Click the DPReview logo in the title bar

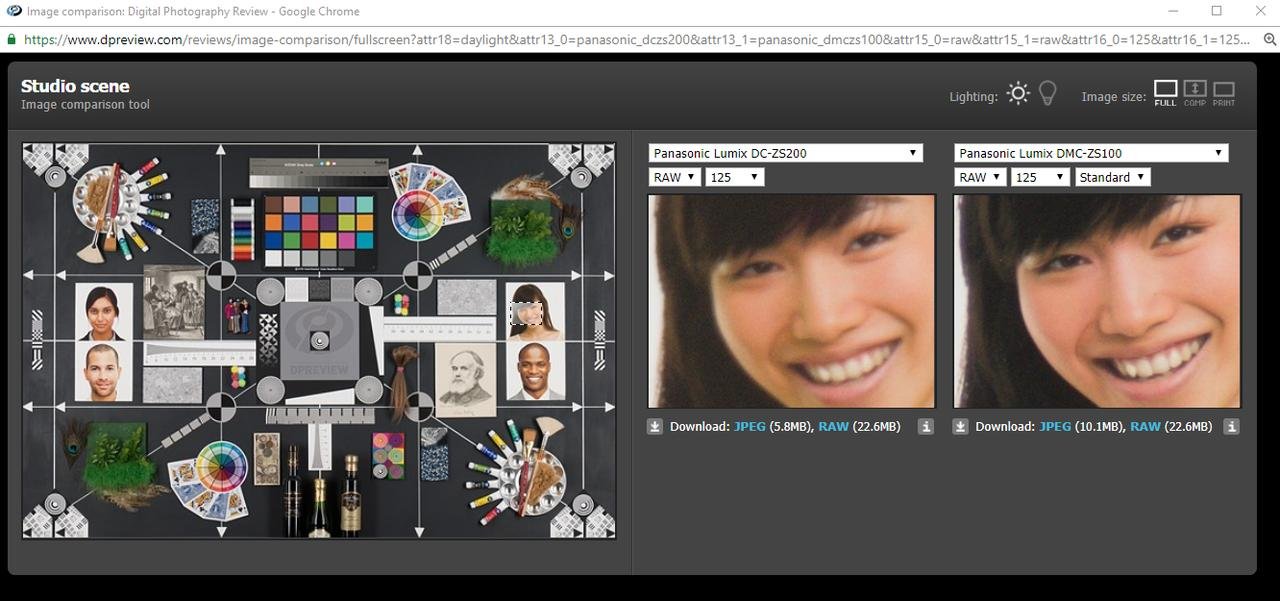14,11
